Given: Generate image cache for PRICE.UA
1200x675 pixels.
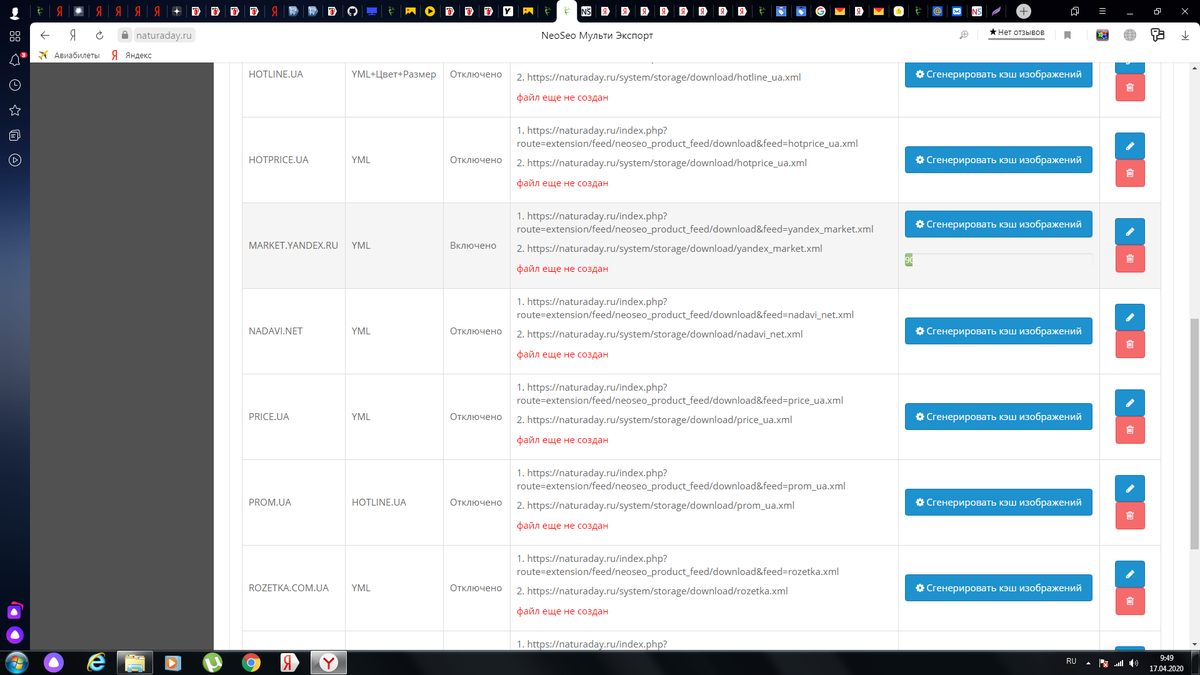Looking at the screenshot, I should [998, 416].
